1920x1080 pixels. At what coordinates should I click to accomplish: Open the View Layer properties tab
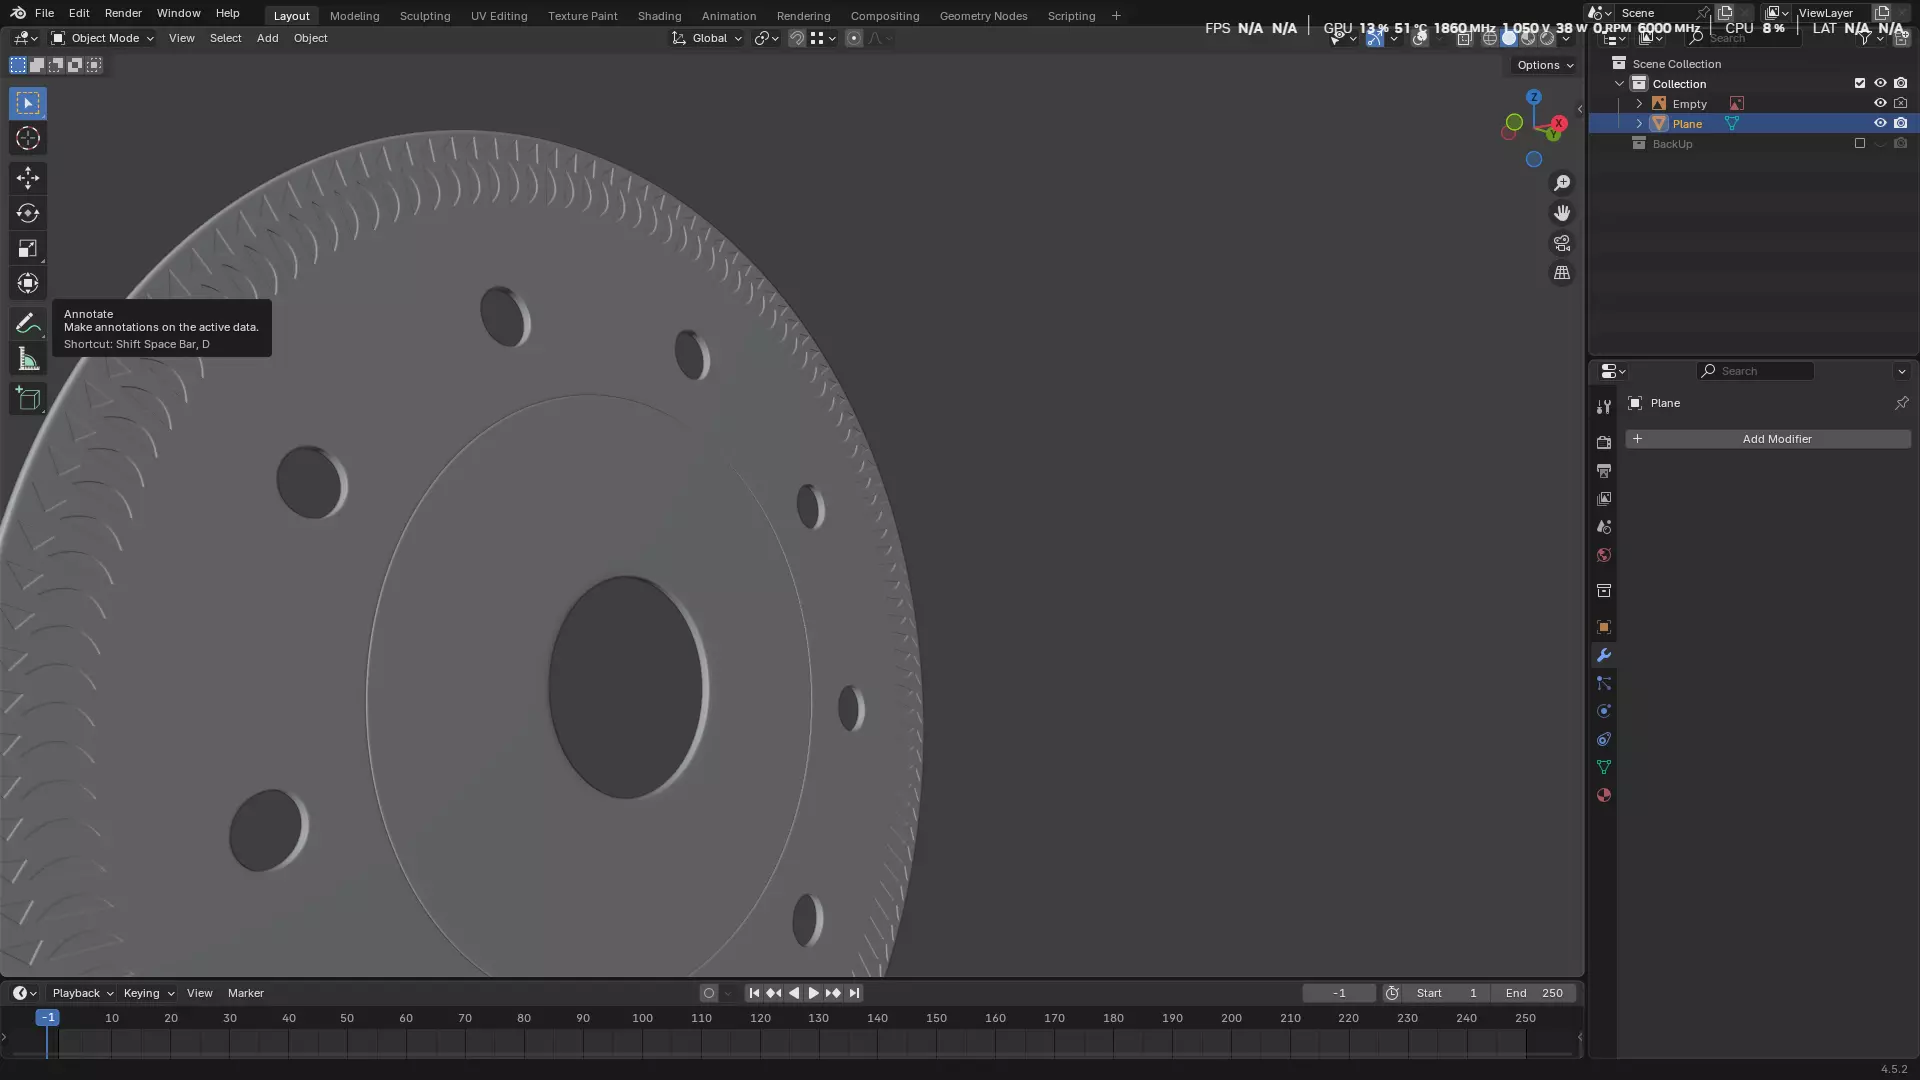click(x=1604, y=498)
